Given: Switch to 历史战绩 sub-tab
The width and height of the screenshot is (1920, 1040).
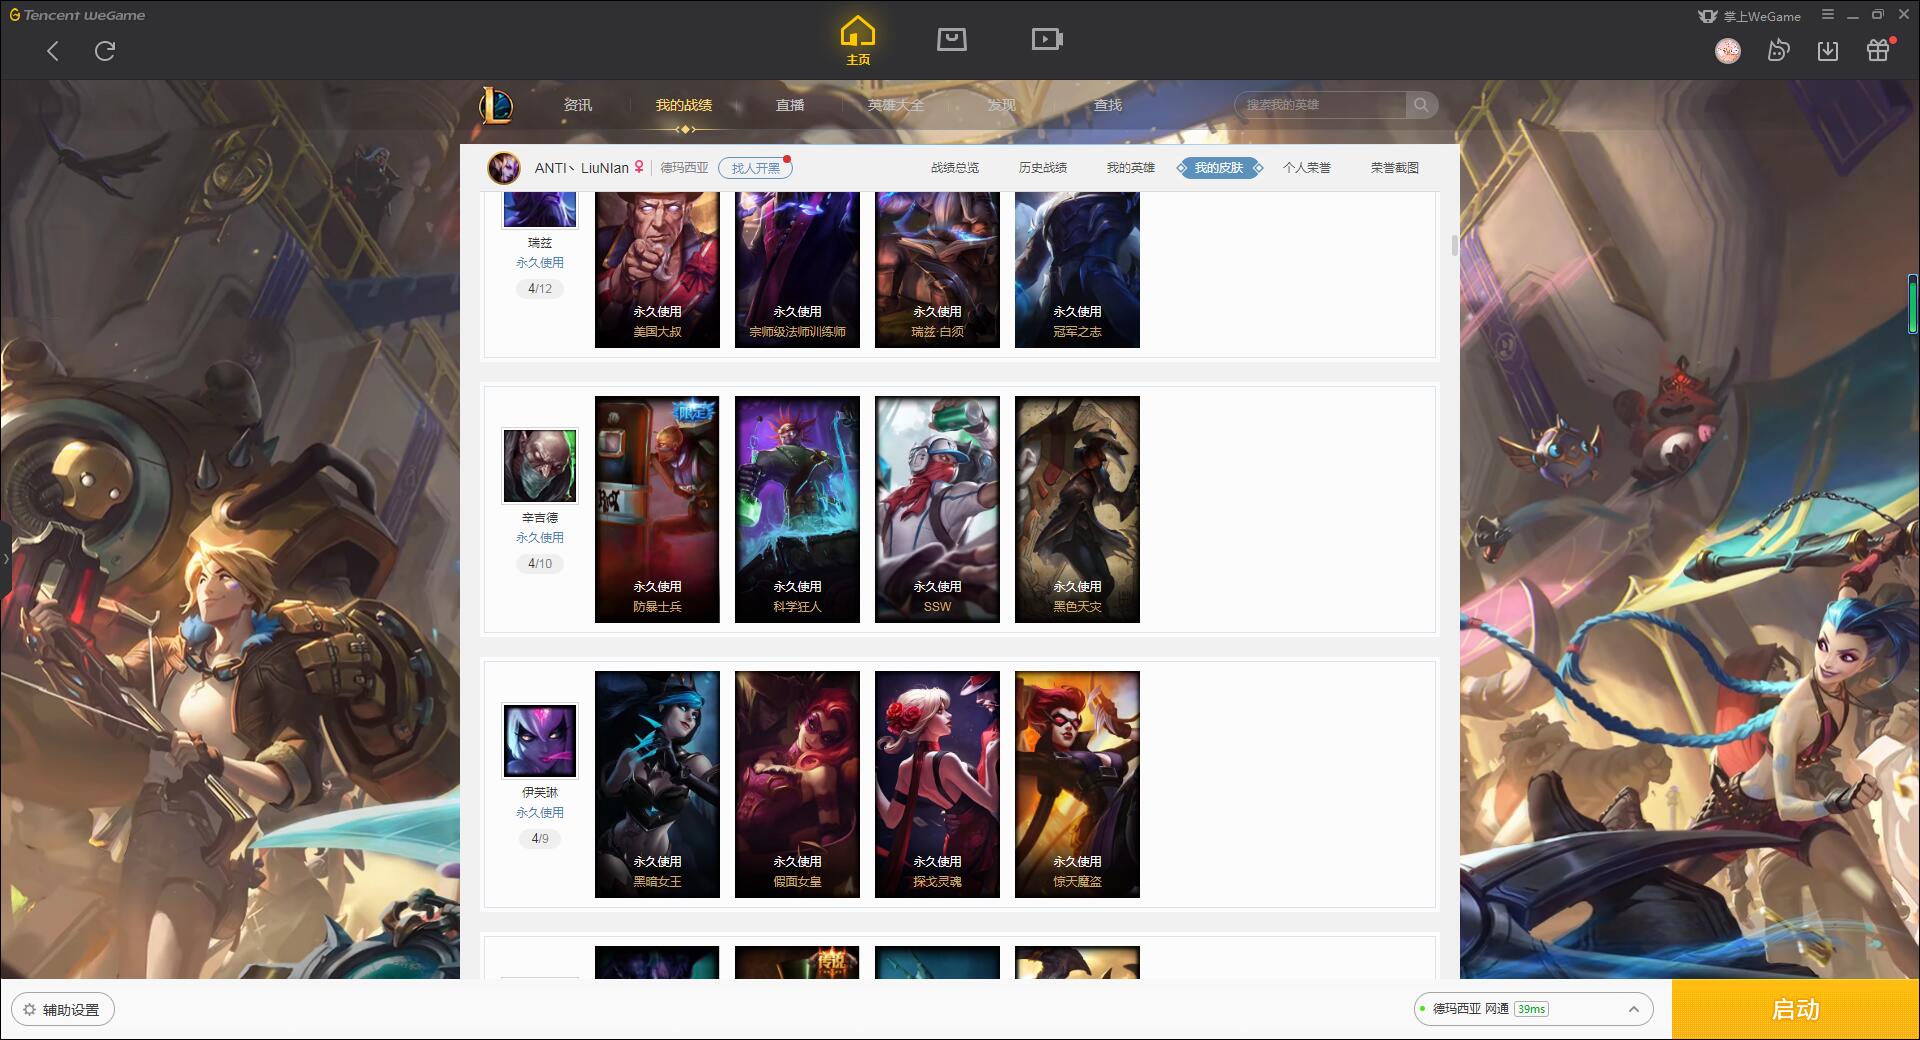Looking at the screenshot, I should tap(1043, 168).
